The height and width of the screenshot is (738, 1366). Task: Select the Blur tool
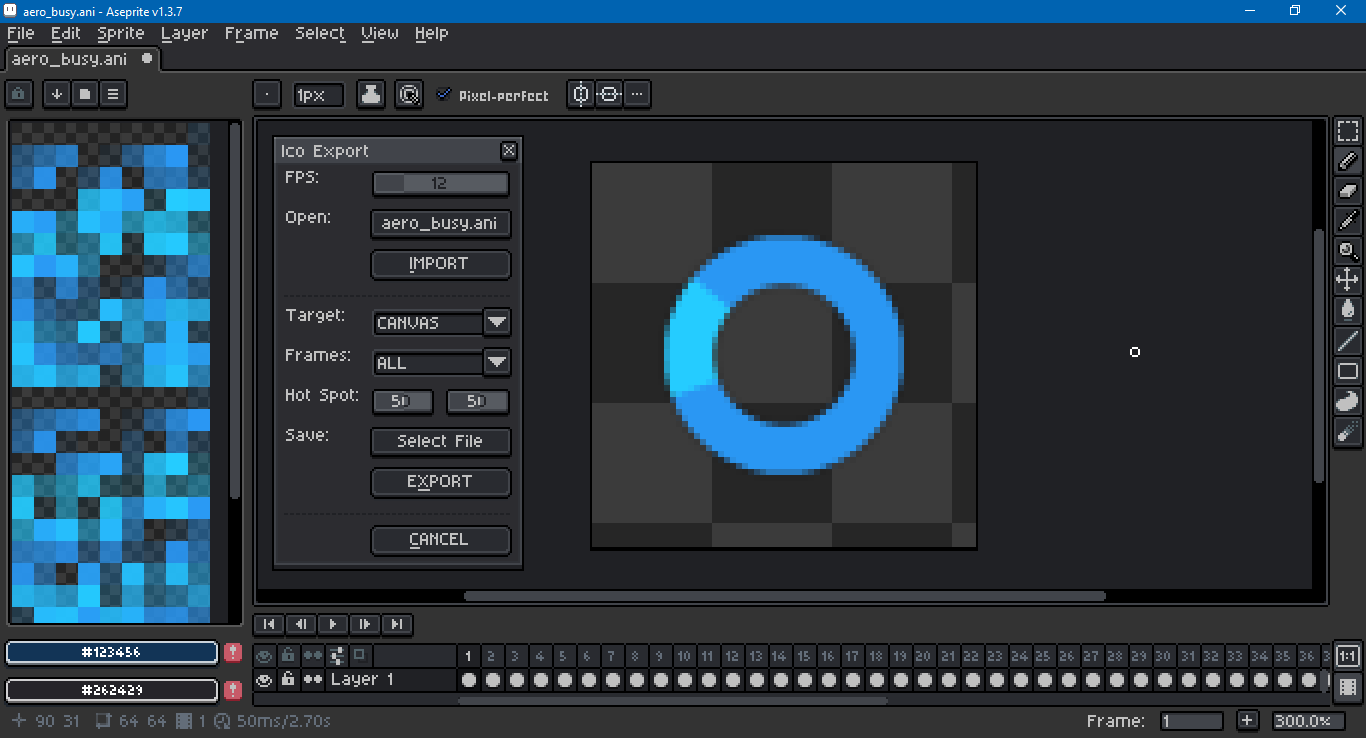tap(1348, 431)
